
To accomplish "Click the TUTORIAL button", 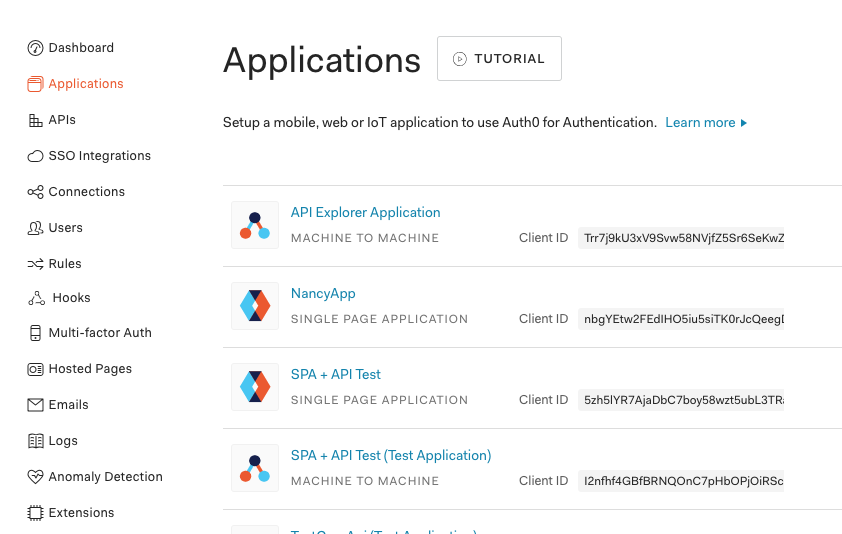I will tap(499, 59).
